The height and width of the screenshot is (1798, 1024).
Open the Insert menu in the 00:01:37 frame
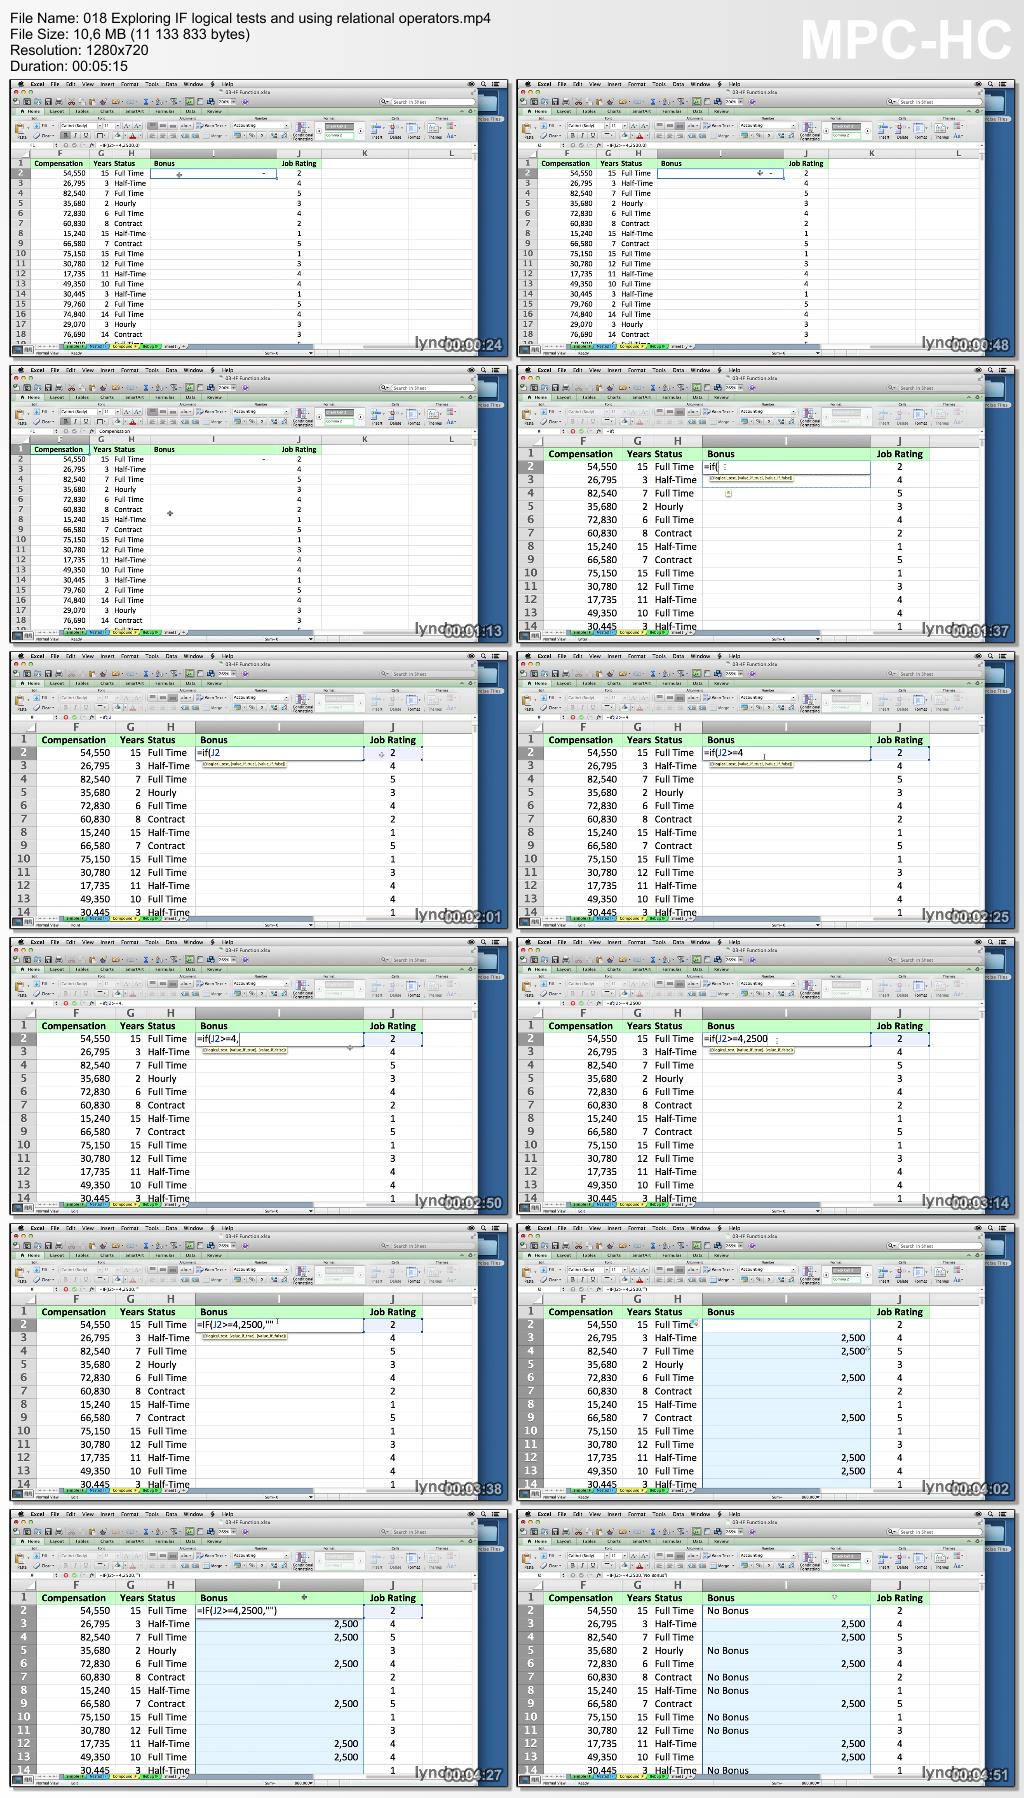click(x=614, y=370)
